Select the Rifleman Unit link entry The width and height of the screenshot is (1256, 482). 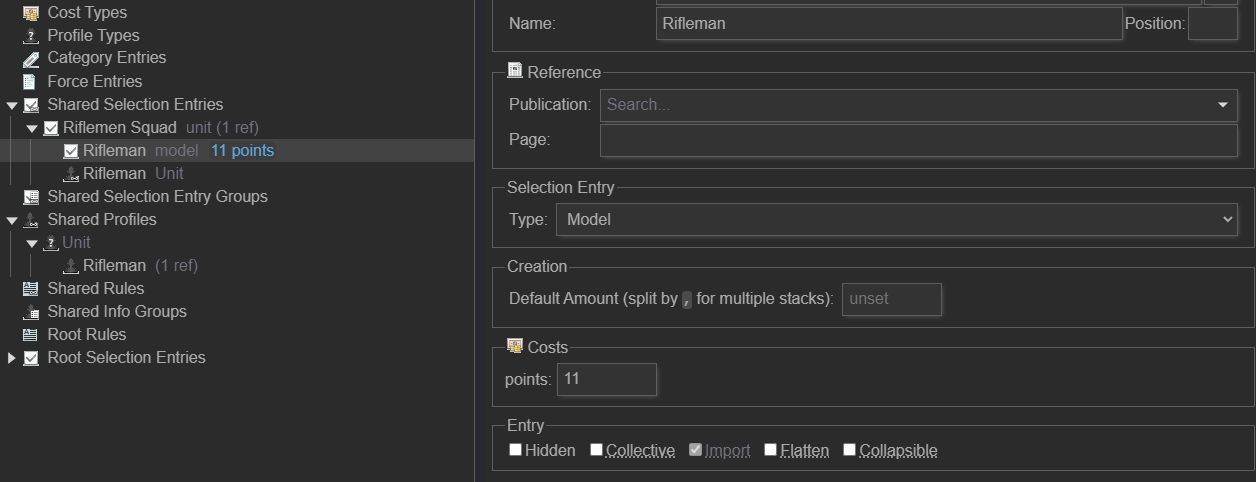tap(133, 174)
